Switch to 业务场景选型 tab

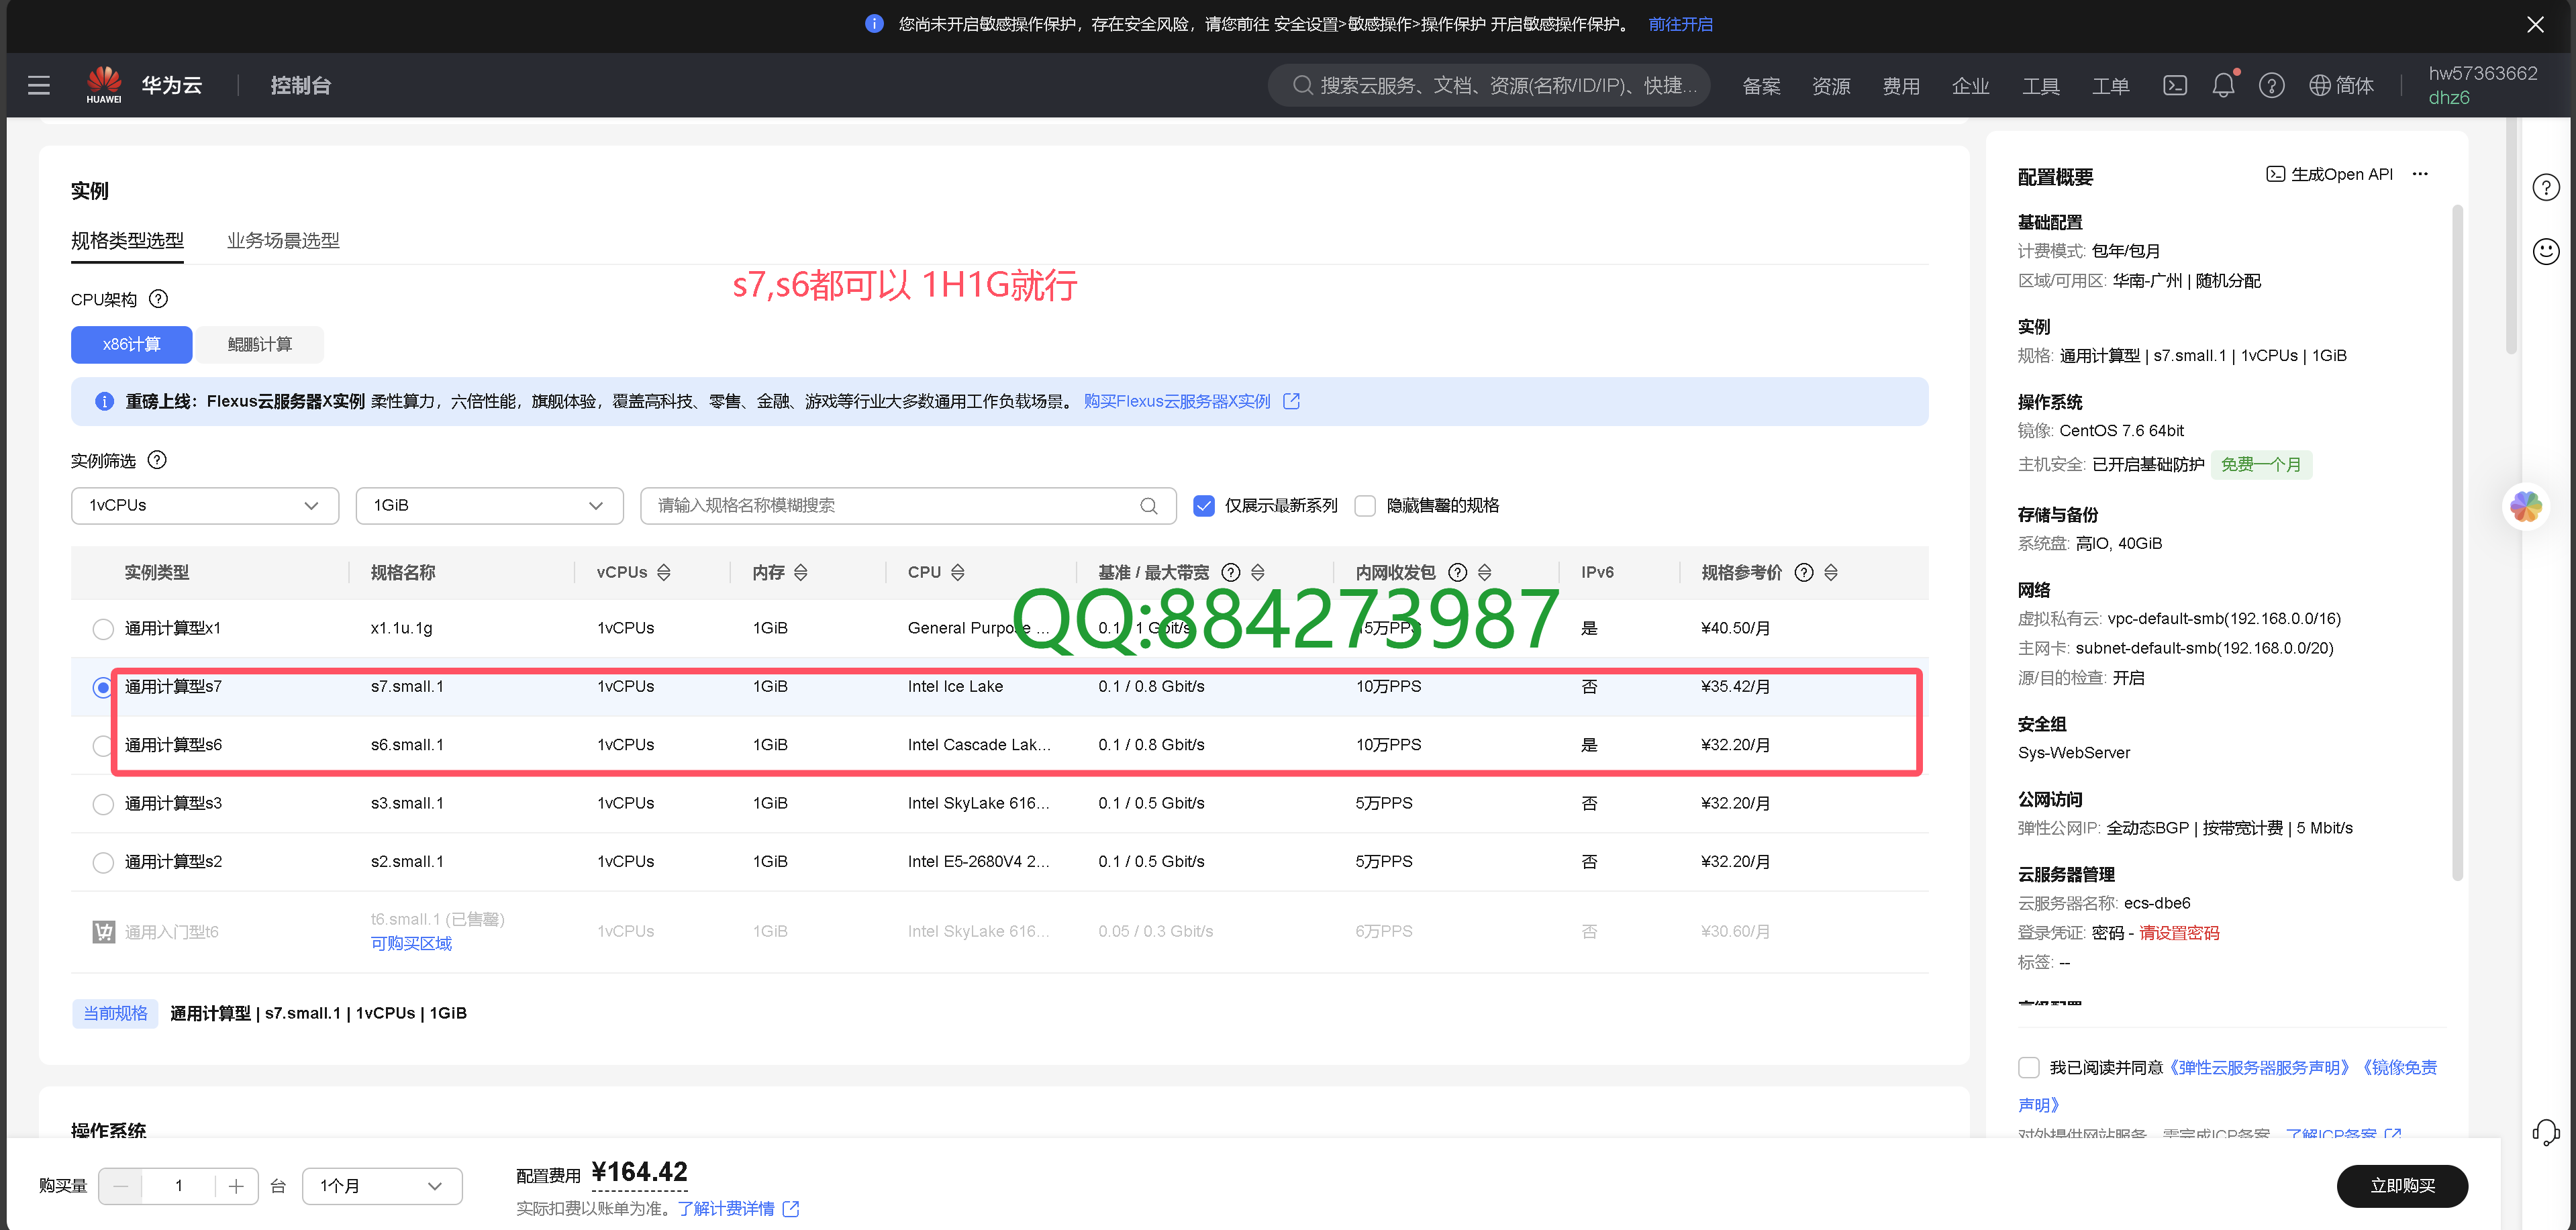click(x=283, y=240)
